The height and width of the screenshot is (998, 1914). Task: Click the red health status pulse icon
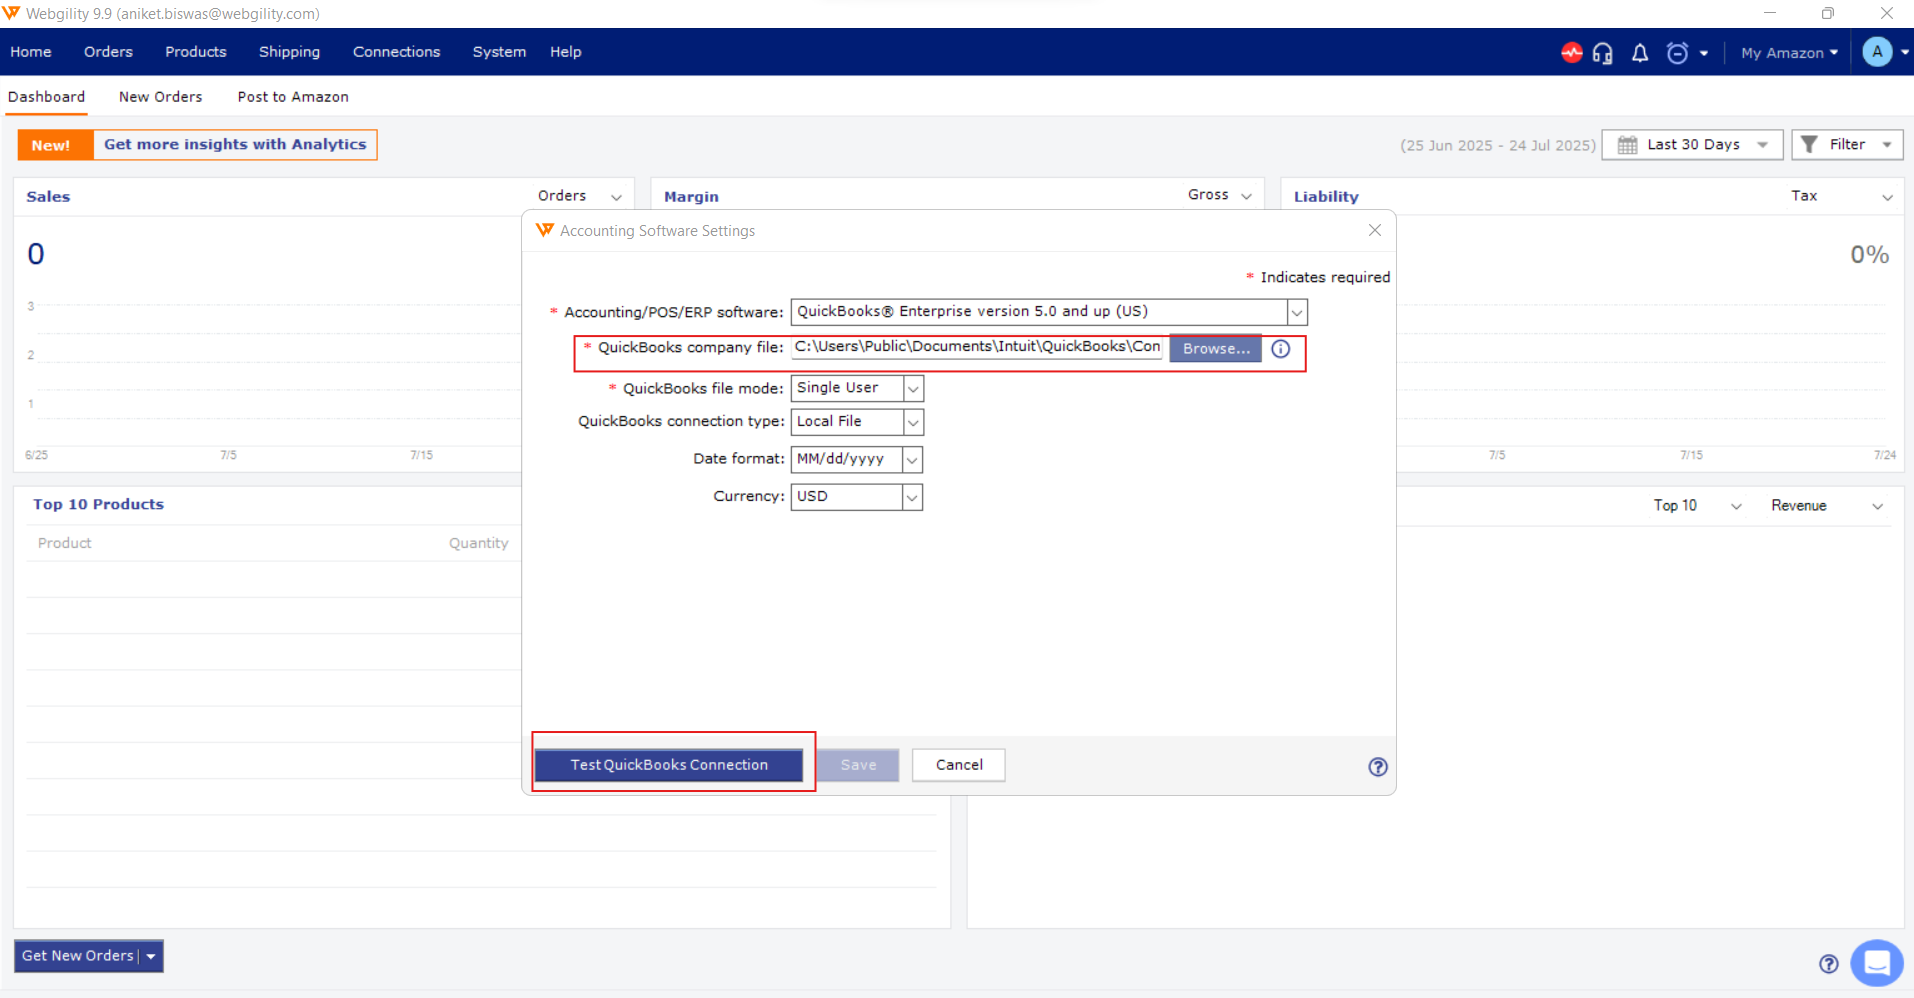tap(1571, 53)
